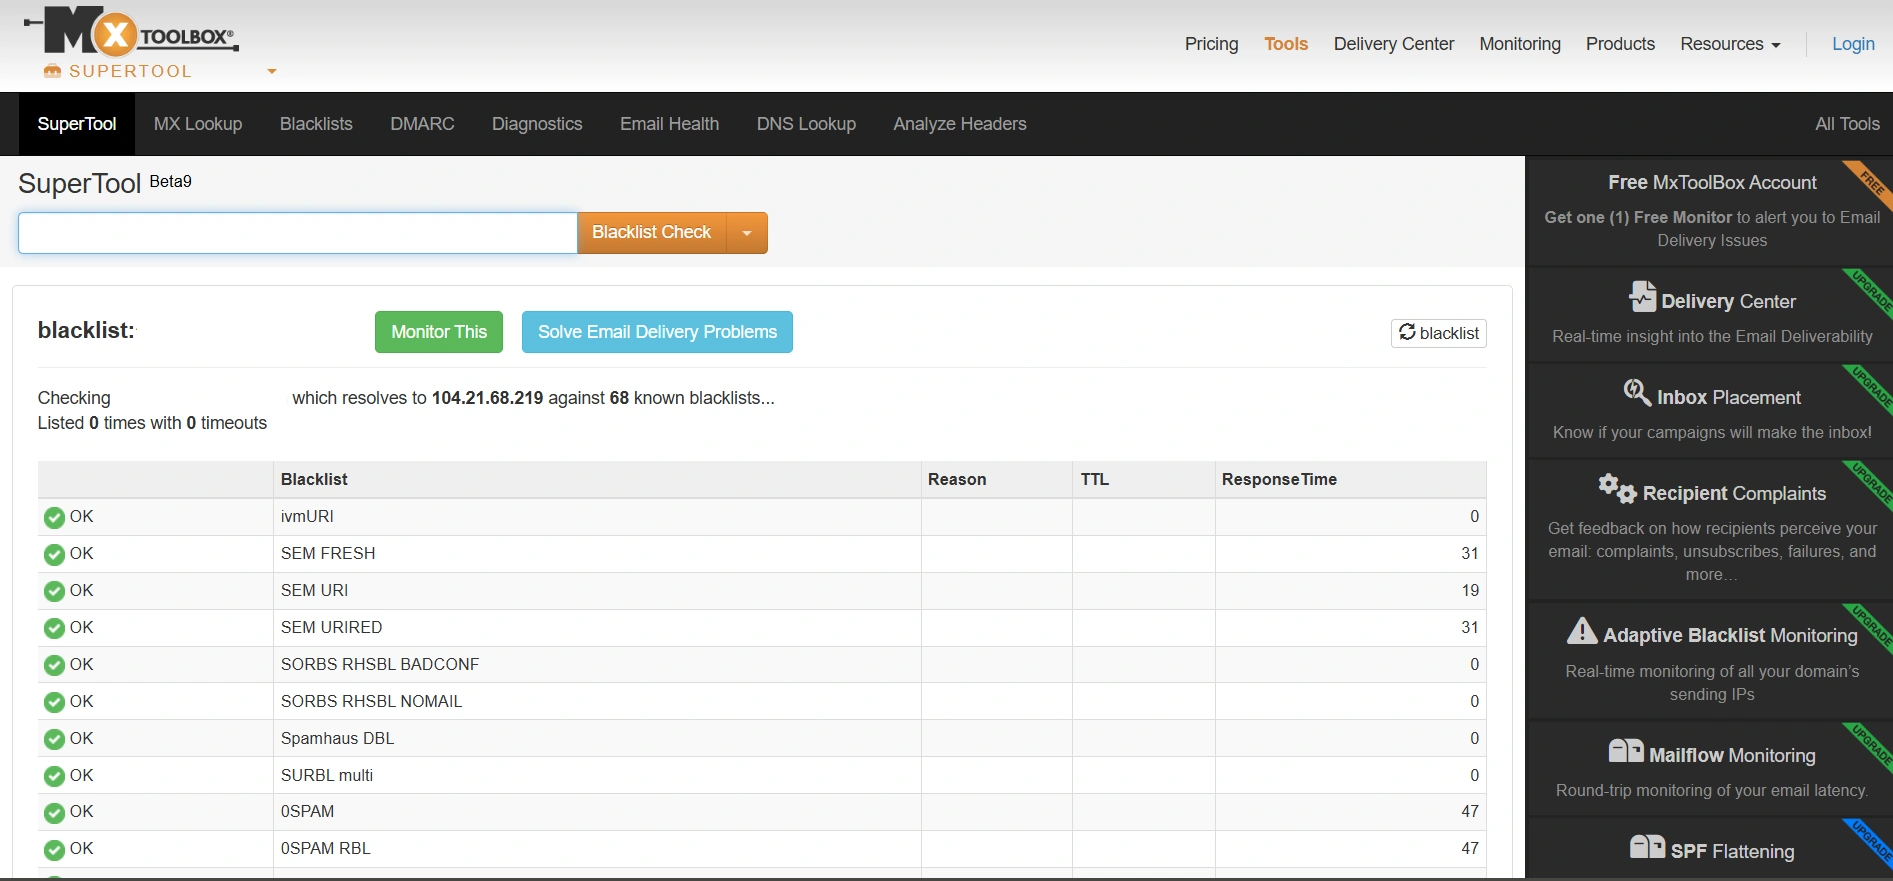Click the SURBL multi blacklist name
This screenshot has width=1893, height=881.
327,776
